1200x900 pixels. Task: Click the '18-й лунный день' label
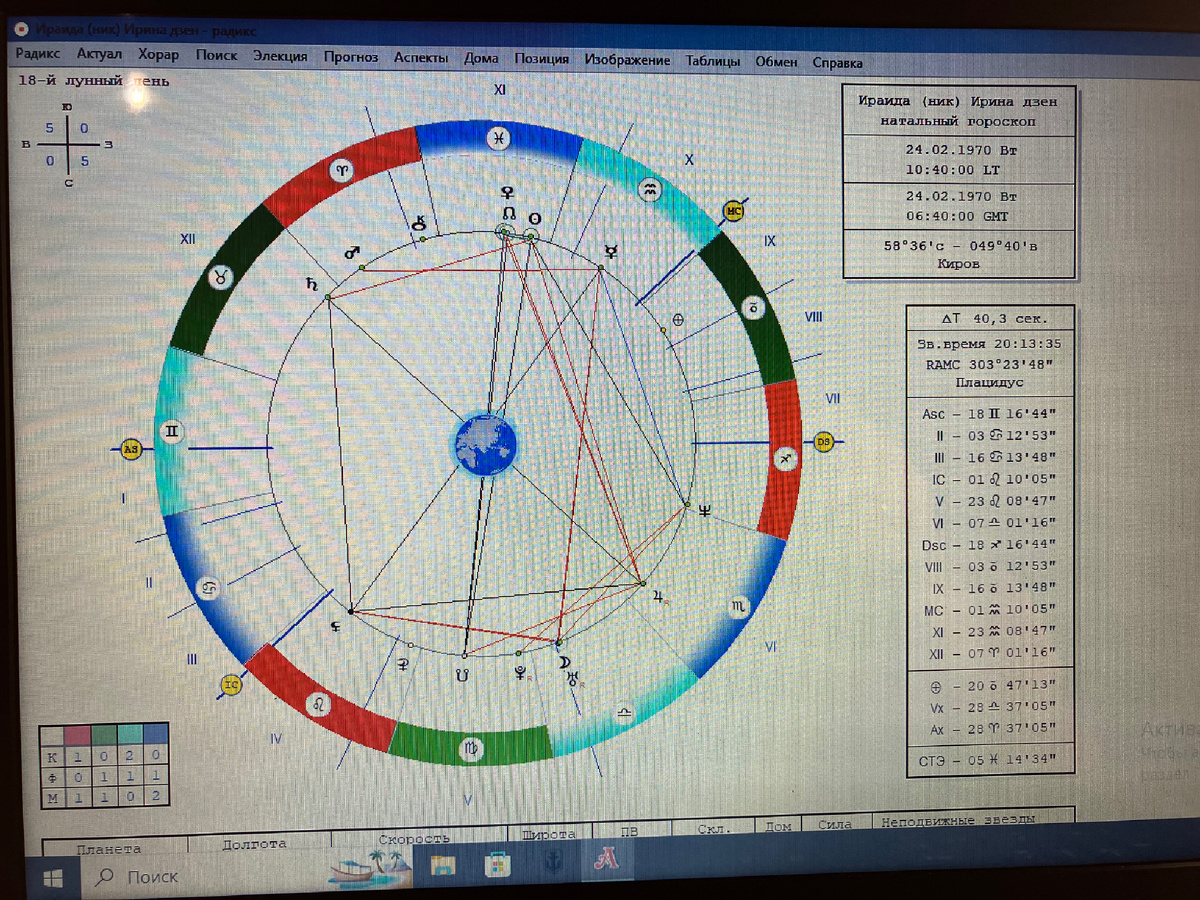point(93,81)
